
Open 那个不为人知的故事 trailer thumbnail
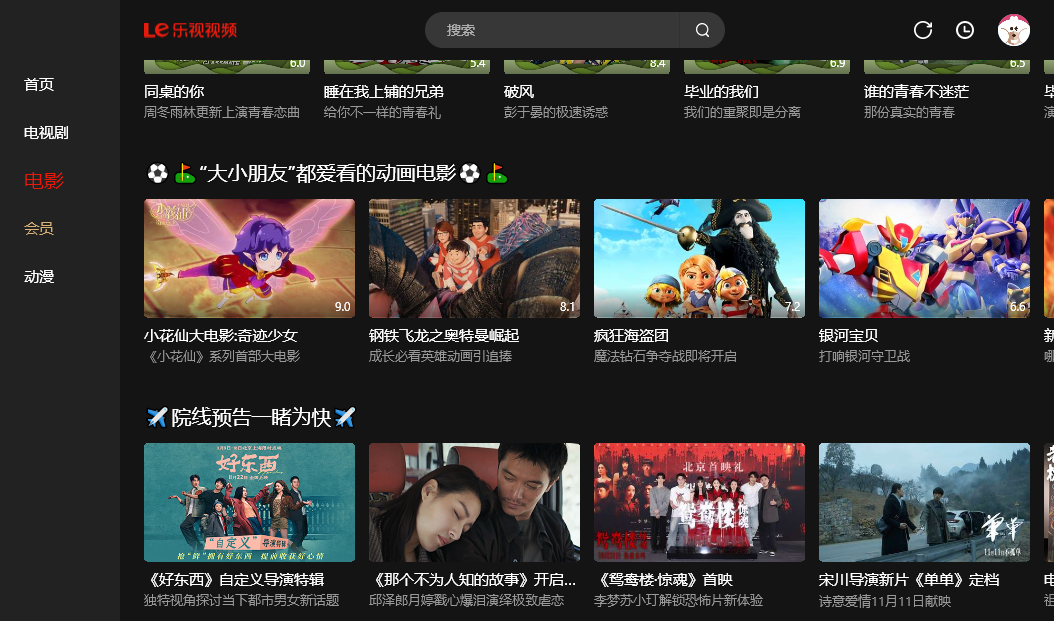pos(474,502)
